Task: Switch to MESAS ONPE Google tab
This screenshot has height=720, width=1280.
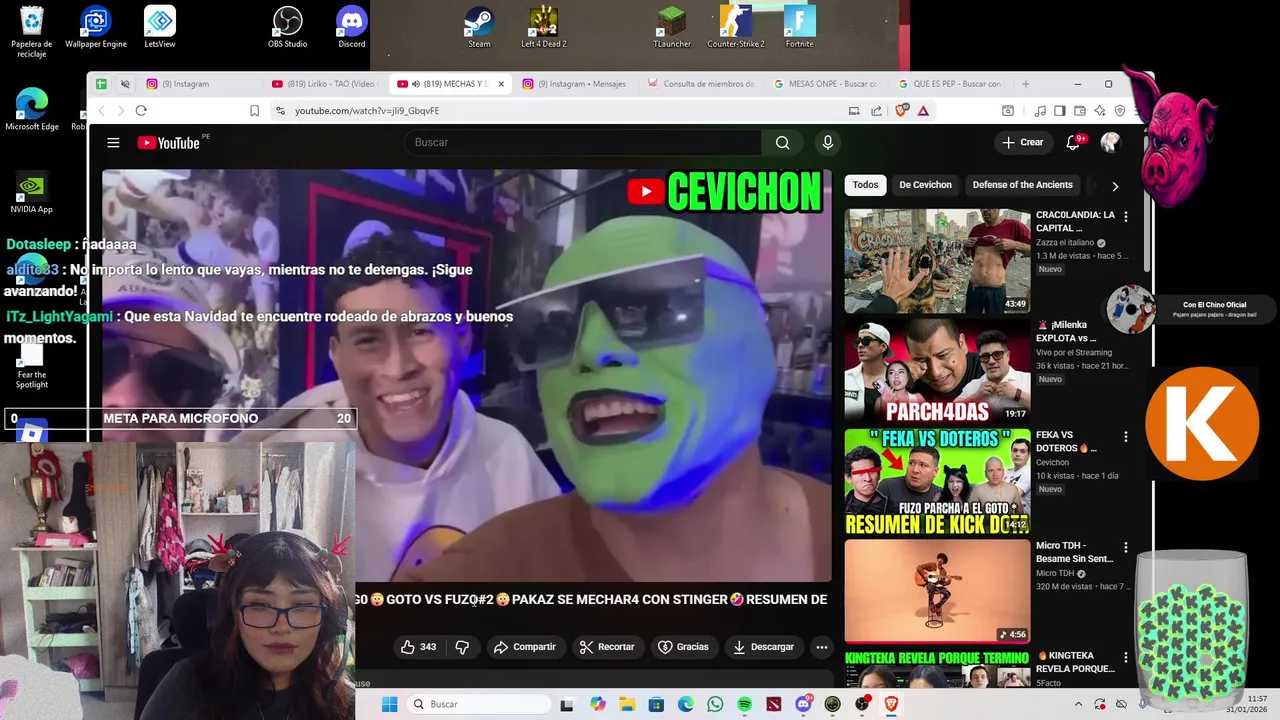Action: click(825, 84)
